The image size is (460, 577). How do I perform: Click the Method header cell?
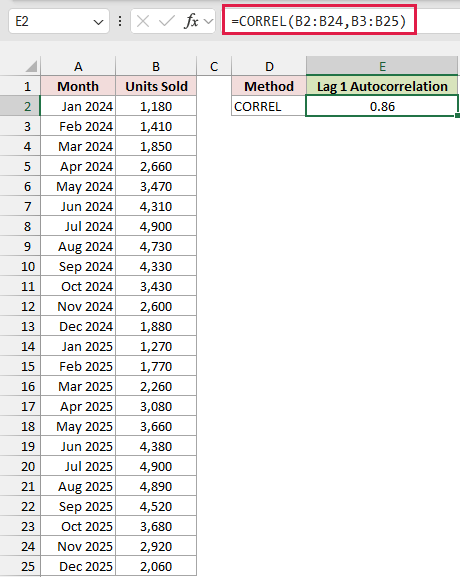point(269,86)
